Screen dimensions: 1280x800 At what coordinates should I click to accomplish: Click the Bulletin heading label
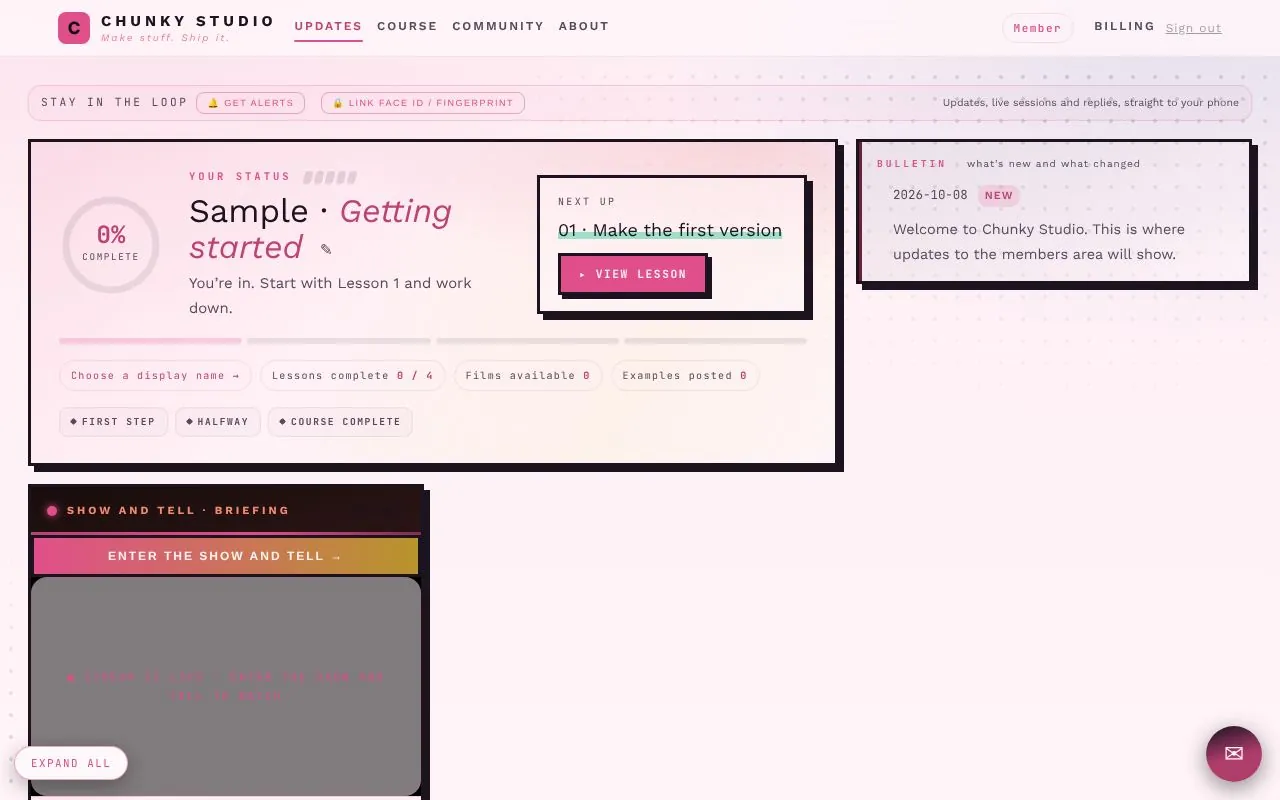point(911,163)
